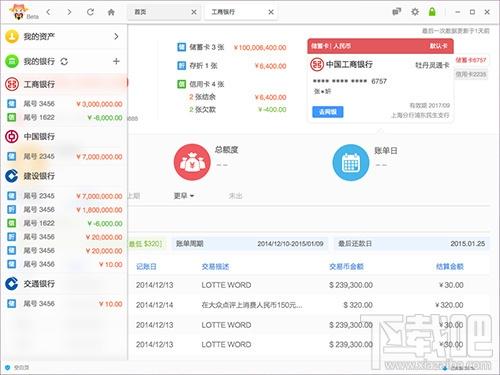Click the $ 320.00 transaction amount

tap(358, 305)
